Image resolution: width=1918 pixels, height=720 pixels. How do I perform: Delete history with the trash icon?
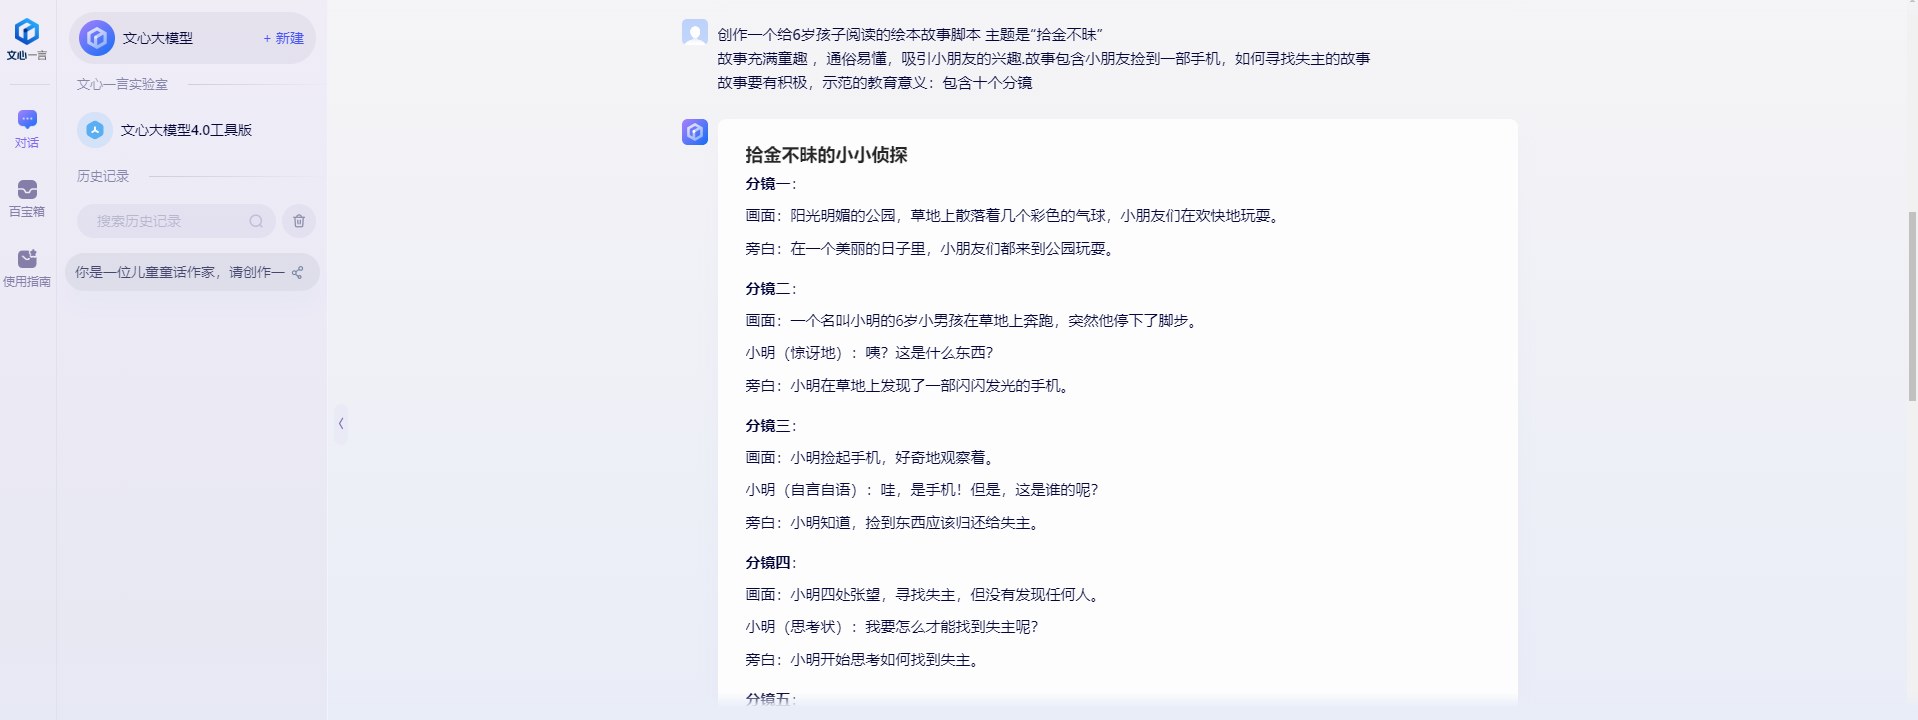pos(299,221)
